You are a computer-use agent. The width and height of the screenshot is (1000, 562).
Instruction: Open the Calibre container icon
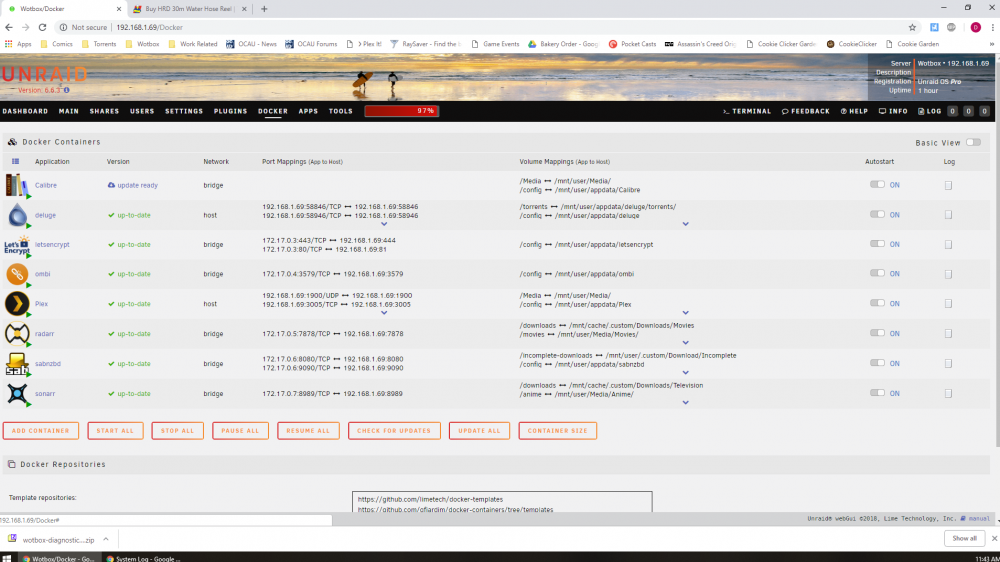(17, 185)
